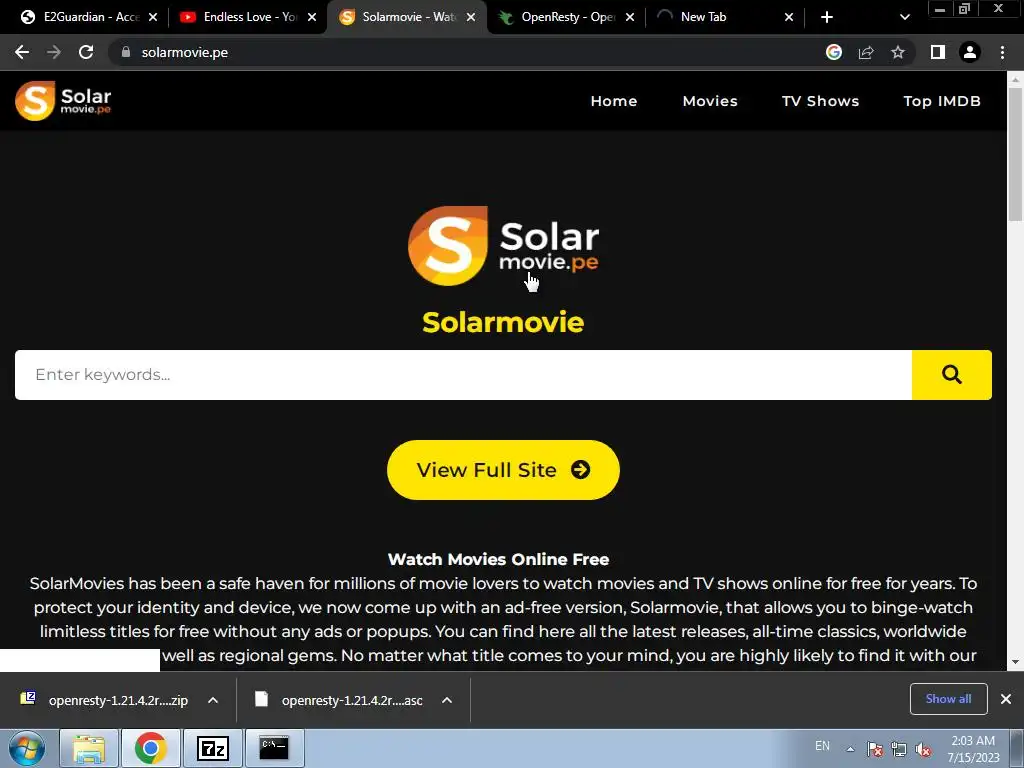Click the scrollbar down arrow
Image resolution: width=1024 pixels, height=768 pixels.
(x=1015, y=662)
